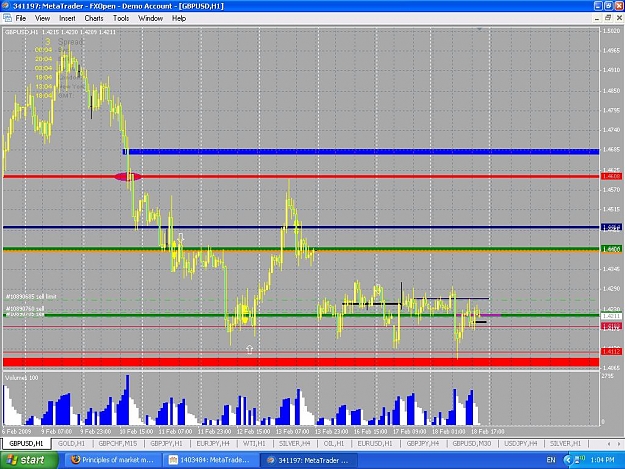Select the thick red band at the chart bottom
Viewport: 625px width, 469px height.
(x=301, y=362)
